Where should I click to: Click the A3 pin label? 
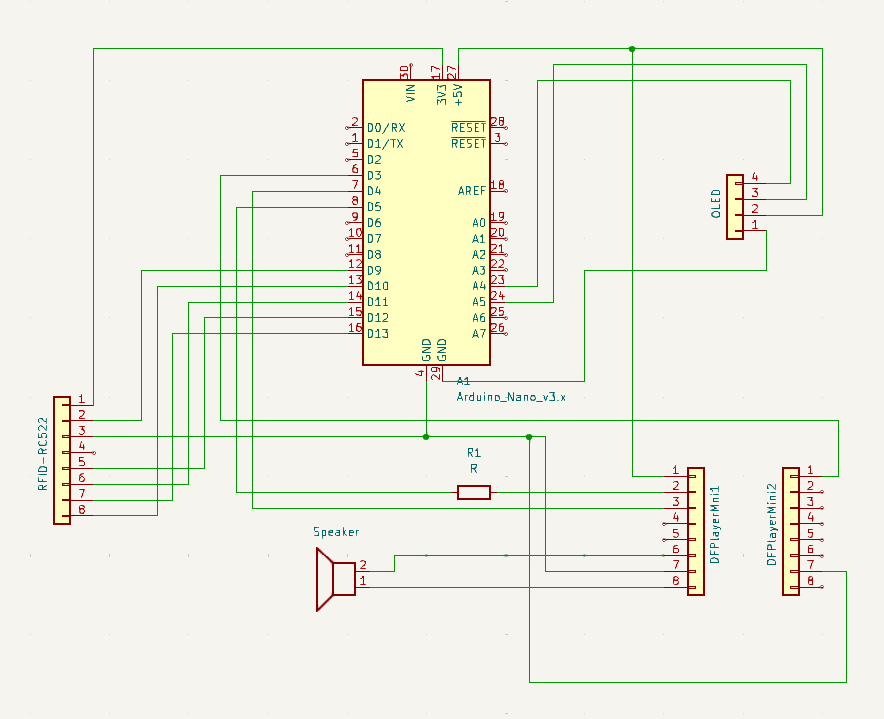479,270
